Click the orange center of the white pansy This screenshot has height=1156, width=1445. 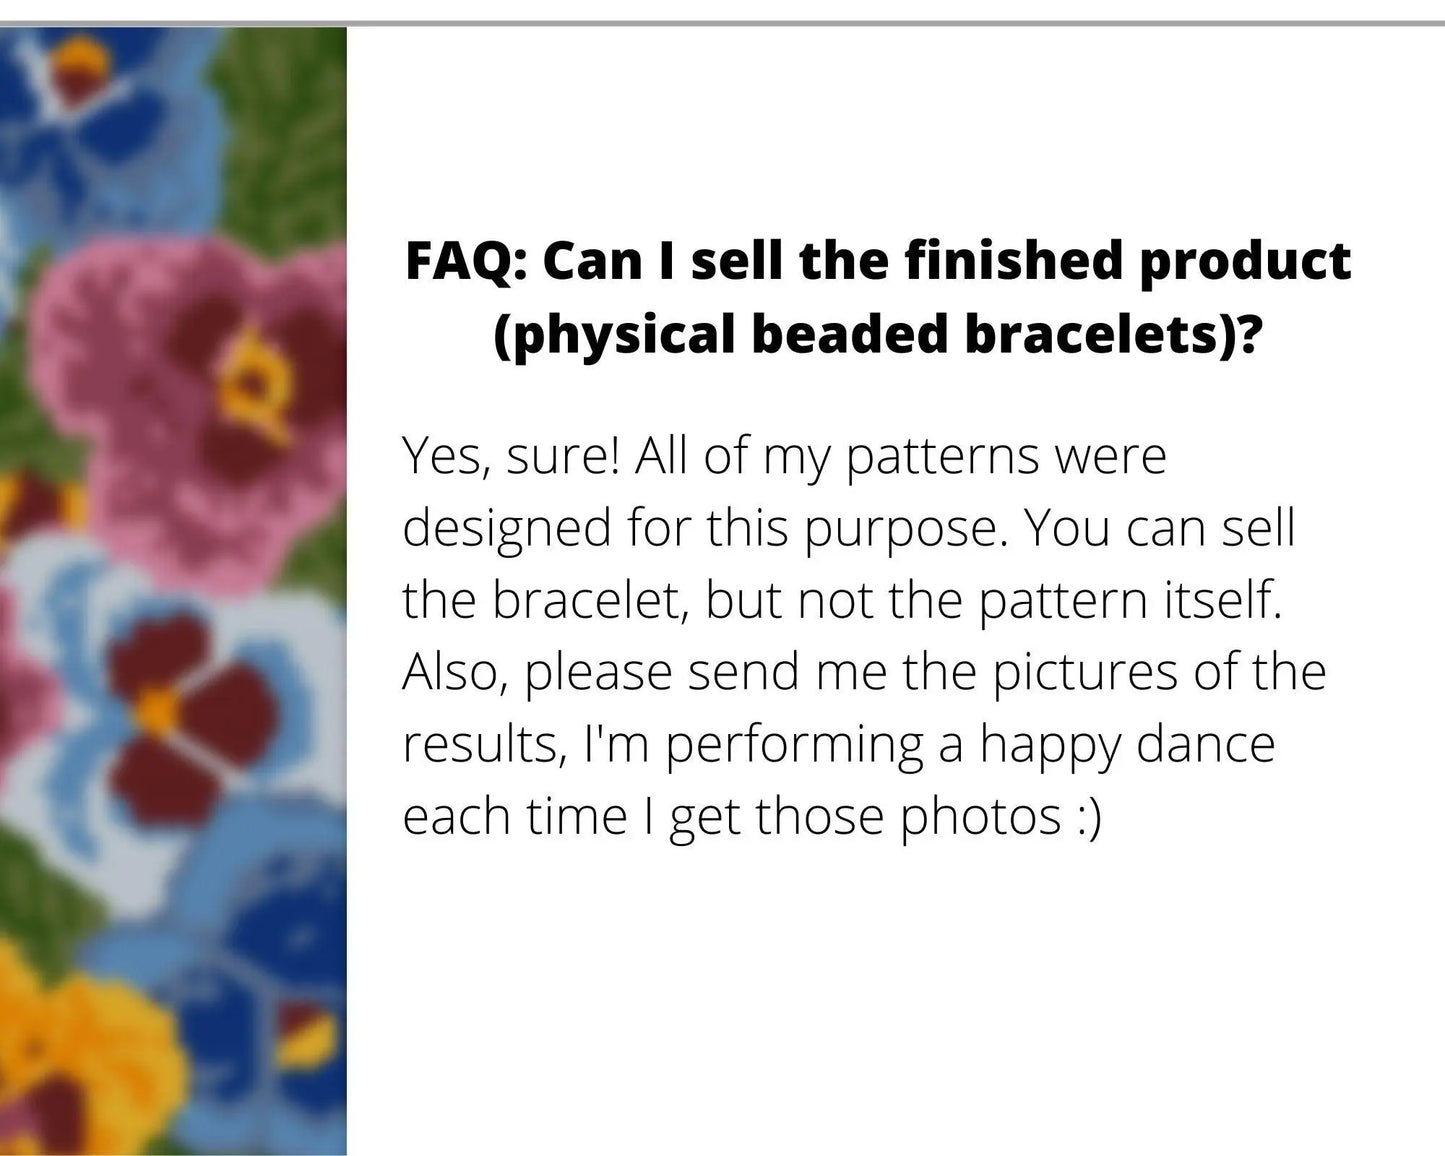[157, 710]
